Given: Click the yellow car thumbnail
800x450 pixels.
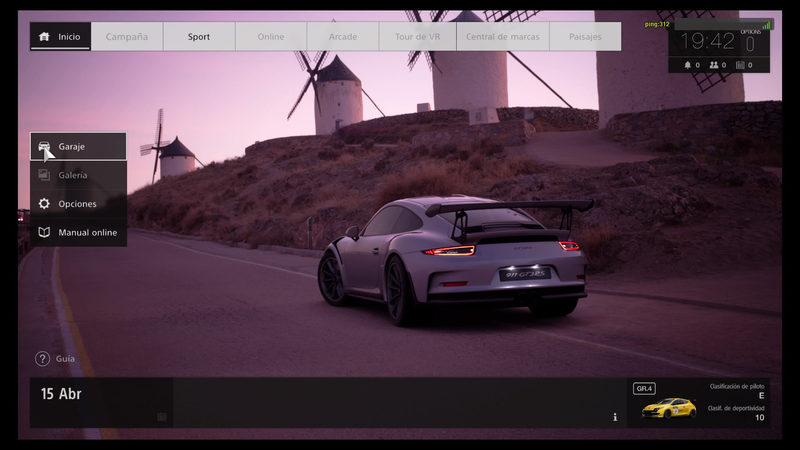Looking at the screenshot, I should coord(668,407).
